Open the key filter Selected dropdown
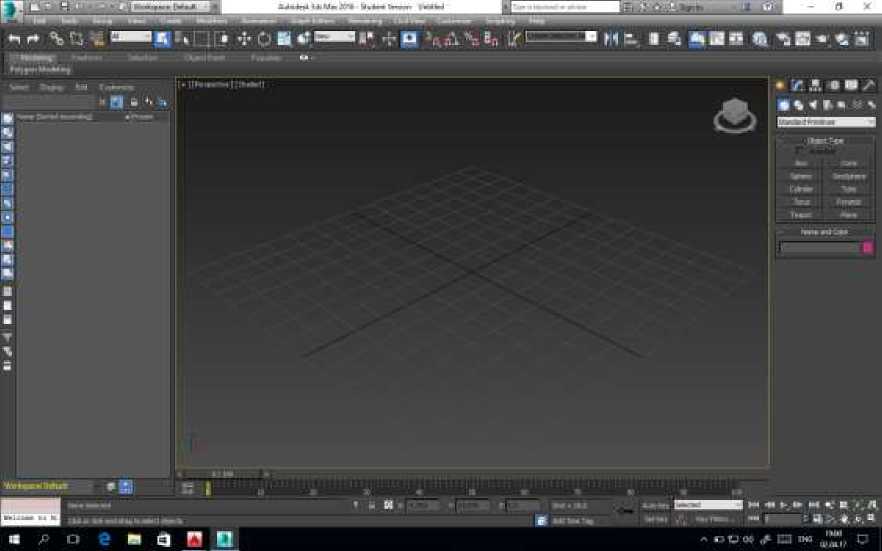The height and width of the screenshot is (551, 882). coord(708,505)
